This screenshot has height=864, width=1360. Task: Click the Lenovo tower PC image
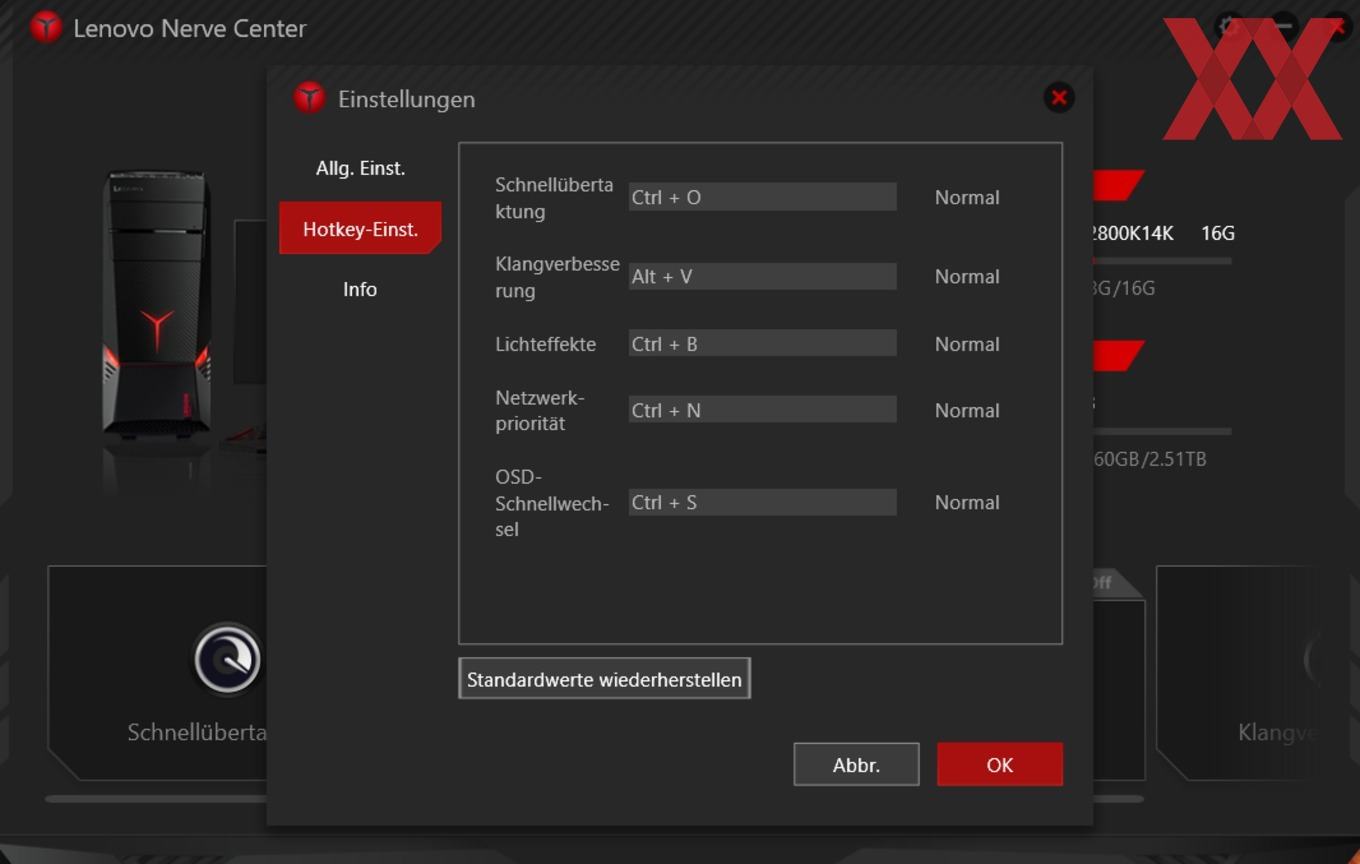[x=157, y=303]
